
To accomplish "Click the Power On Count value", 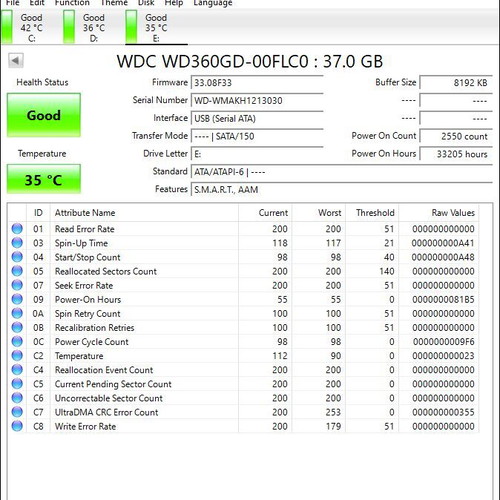I will pyautogui.click(x=456, y=136).
